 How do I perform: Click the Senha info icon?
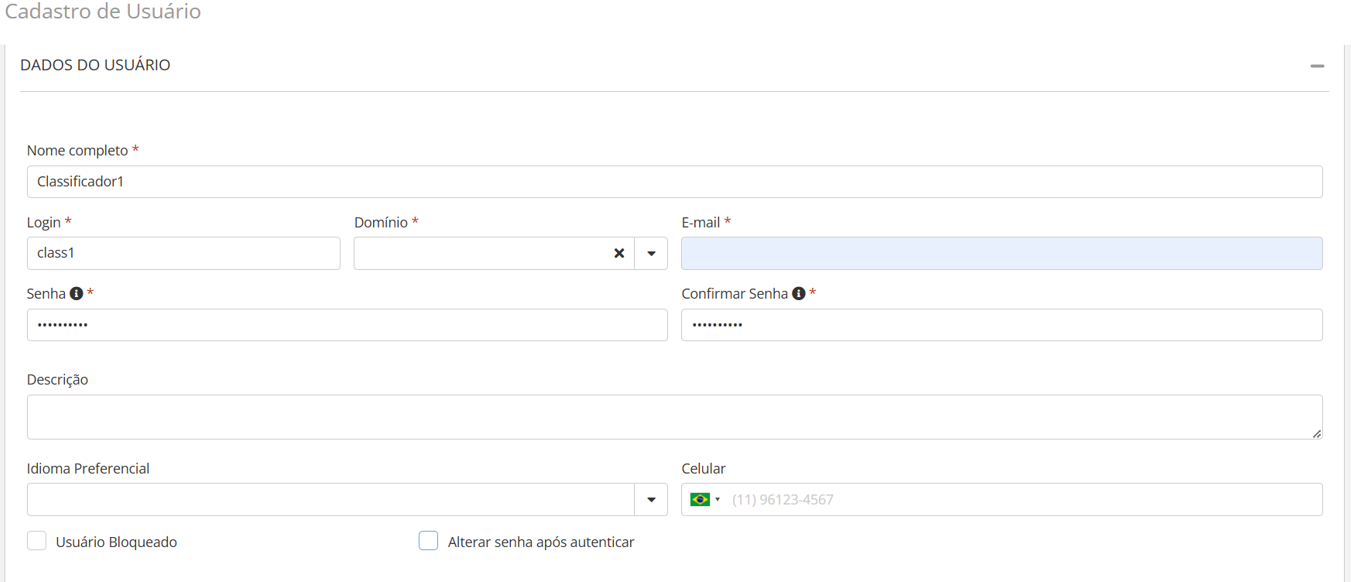(76, 294)
